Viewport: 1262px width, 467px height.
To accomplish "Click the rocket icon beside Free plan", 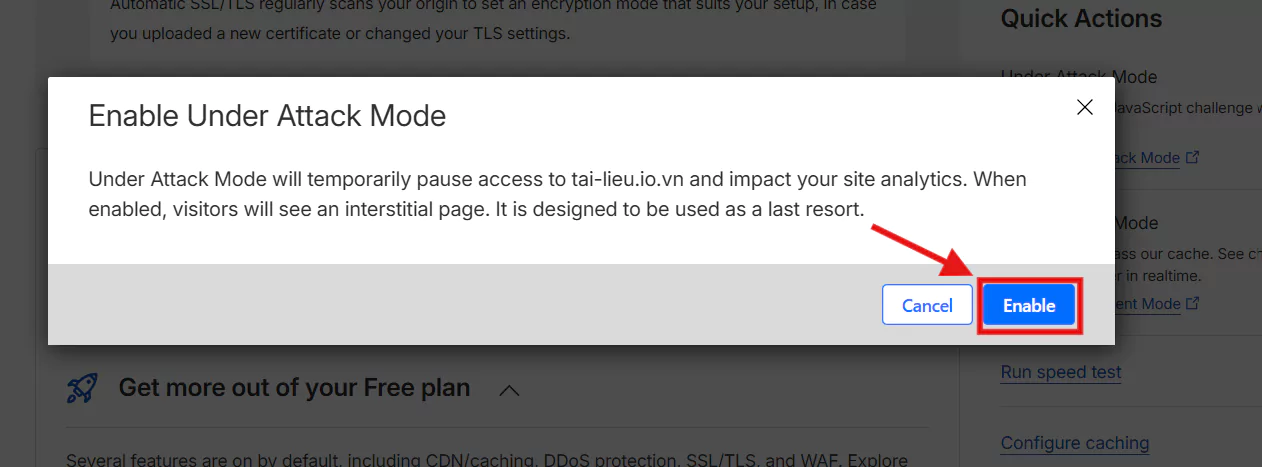I will (82, 388).
